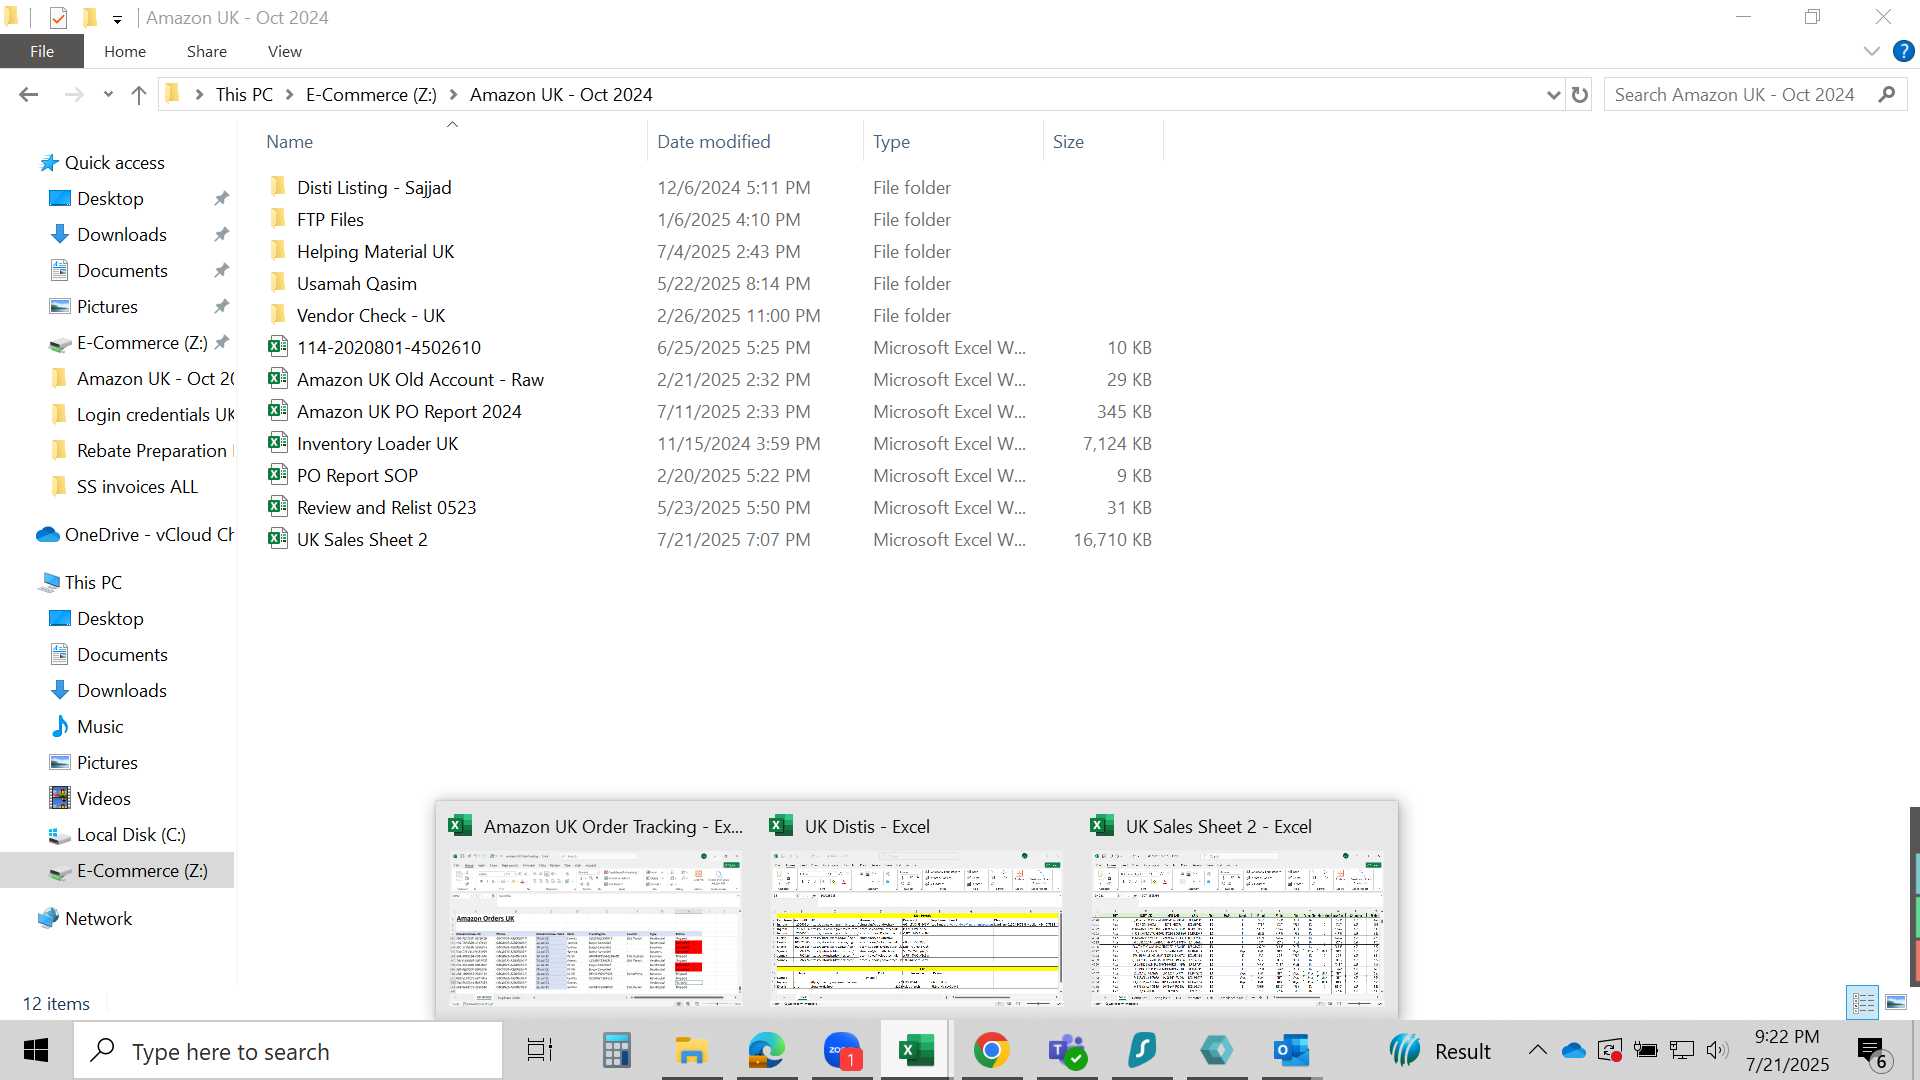This screenshot has height=1080, width=1920.
Task: Open the Windows Start menu
Action: (x=36, y=1051)
